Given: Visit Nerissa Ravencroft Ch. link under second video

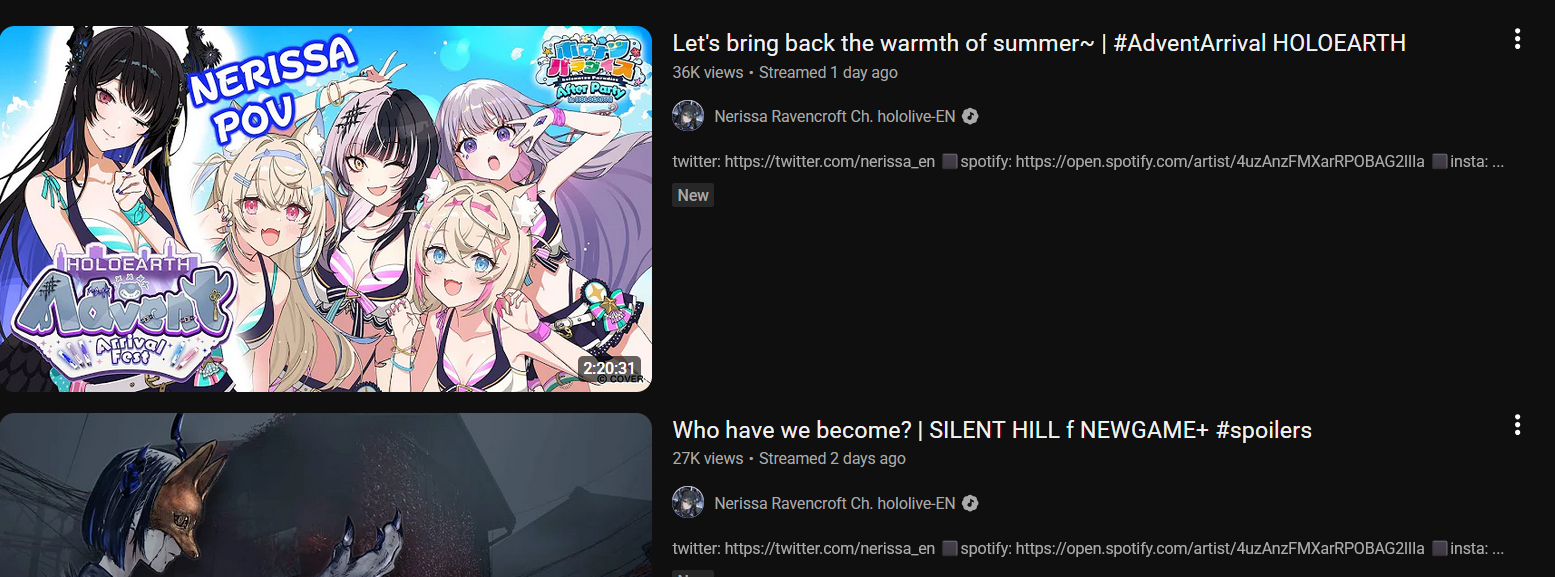Looking at the screenshot, I should coord(835,503).
